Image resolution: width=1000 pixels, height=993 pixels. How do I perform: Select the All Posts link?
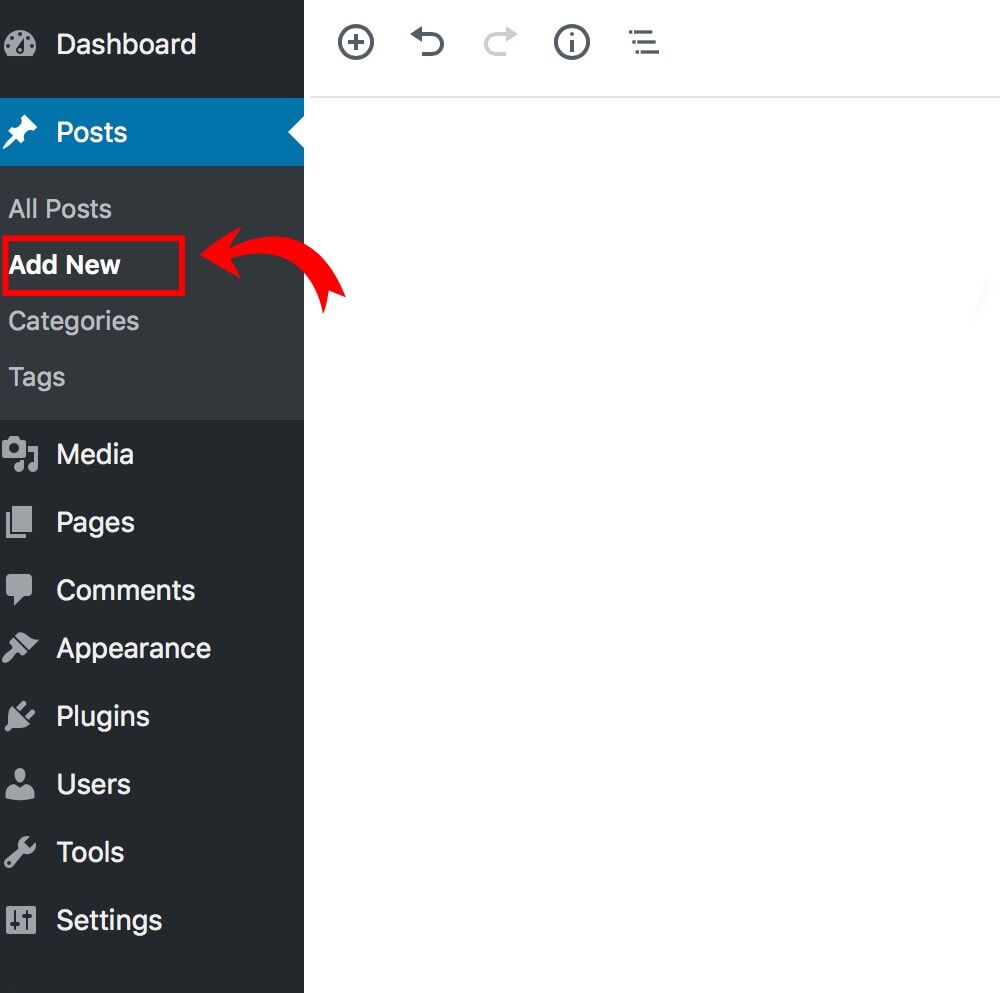60,209
